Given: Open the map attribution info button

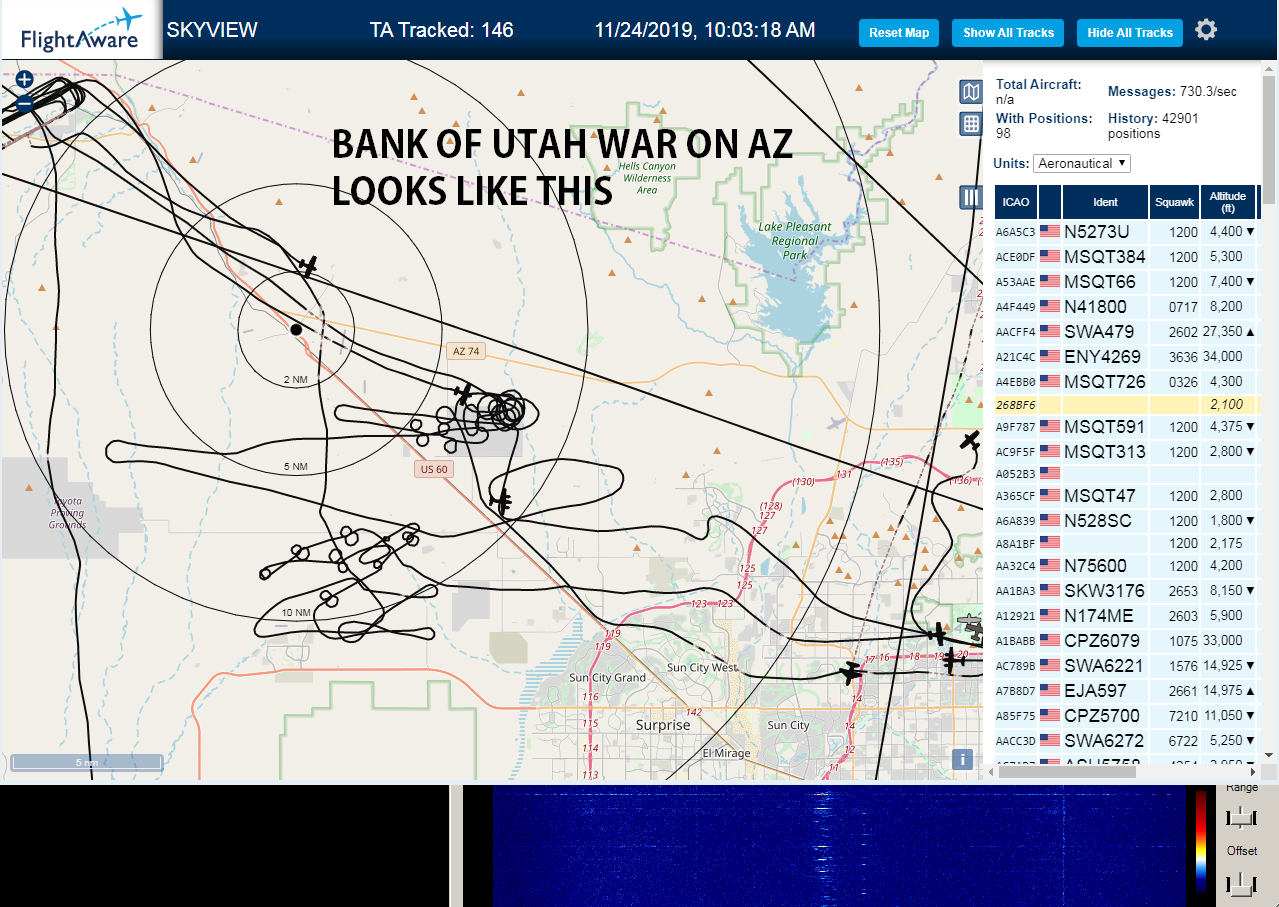Looking at the screenshot, I should pyautogui.click(x=962, y=759).
